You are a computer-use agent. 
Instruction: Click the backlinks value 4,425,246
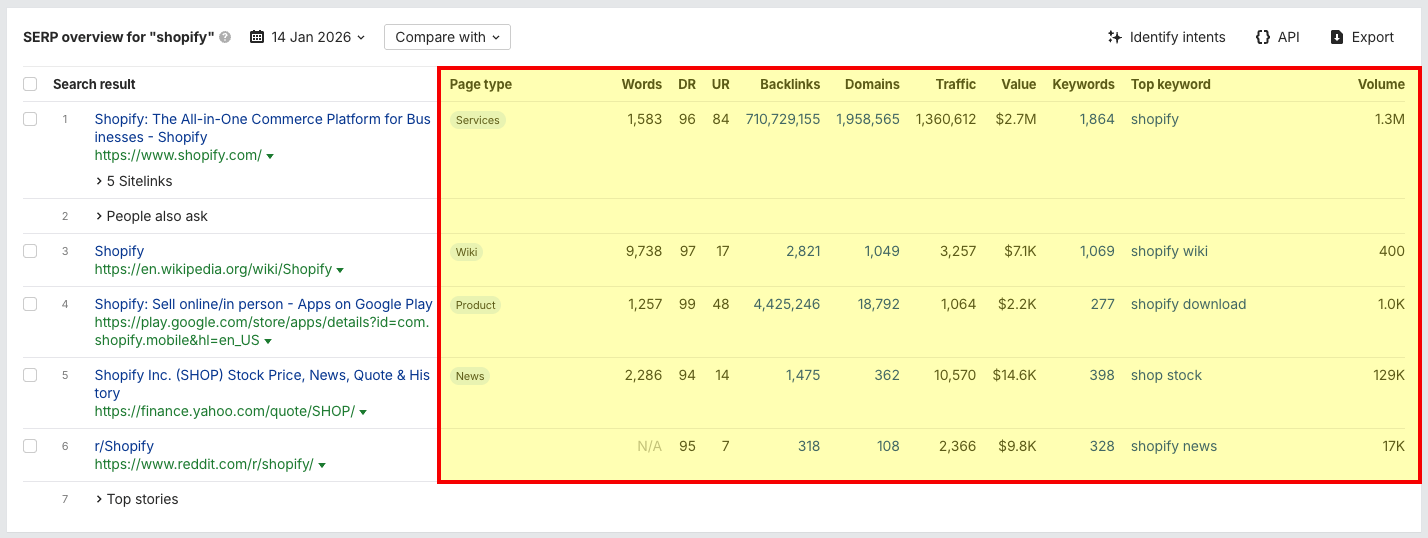click(787, 304)
